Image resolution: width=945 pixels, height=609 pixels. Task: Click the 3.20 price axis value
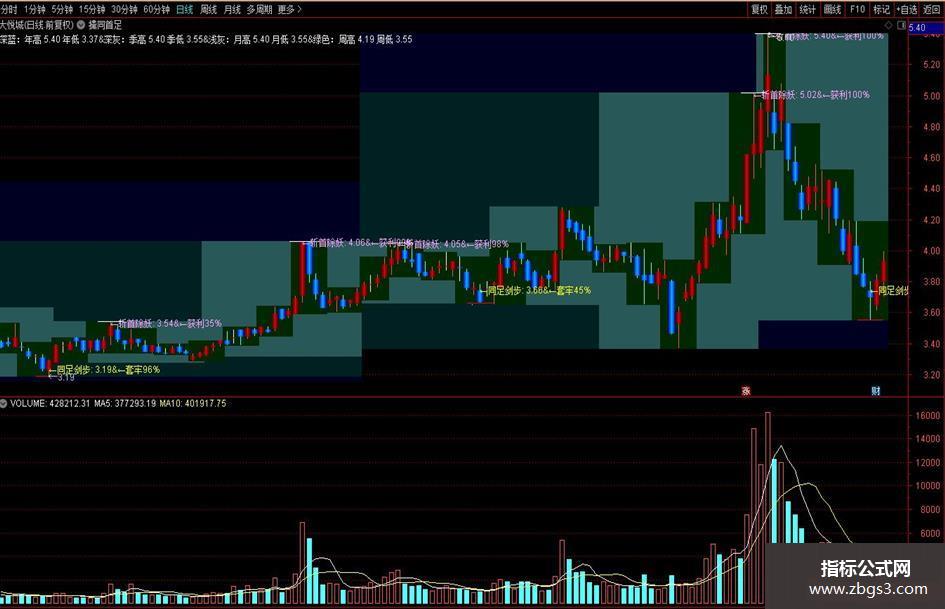pyautogui.click(x=931, y=375)
